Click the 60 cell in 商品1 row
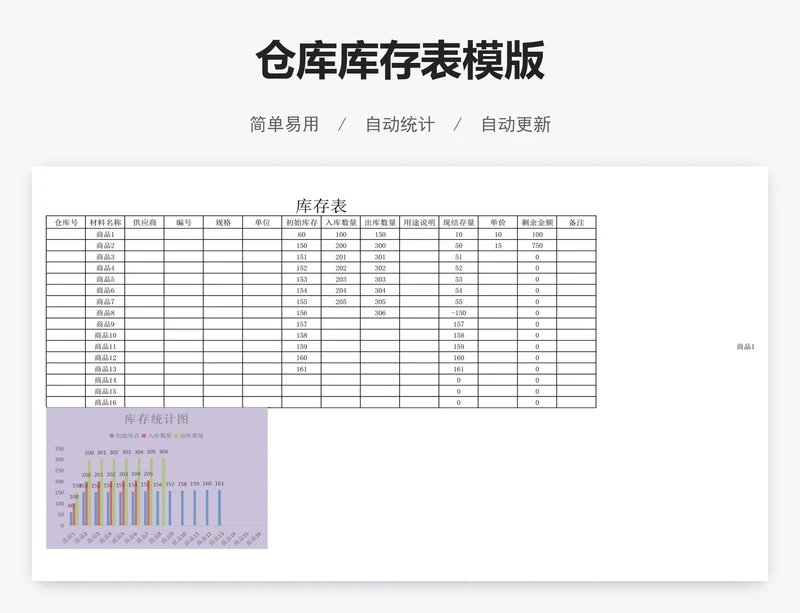The image size is (800, 613). 302,234
